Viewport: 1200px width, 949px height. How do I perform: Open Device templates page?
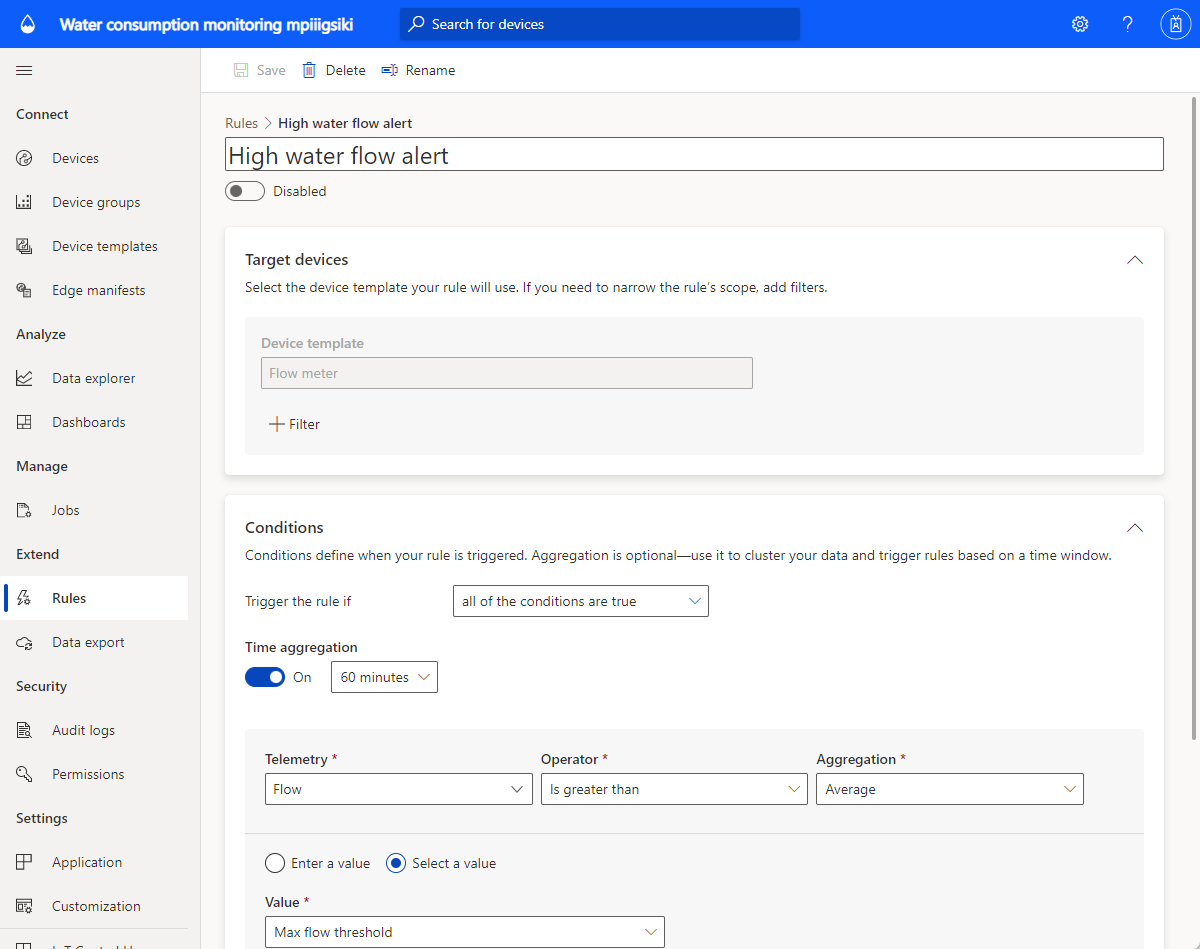pos(105,246)
